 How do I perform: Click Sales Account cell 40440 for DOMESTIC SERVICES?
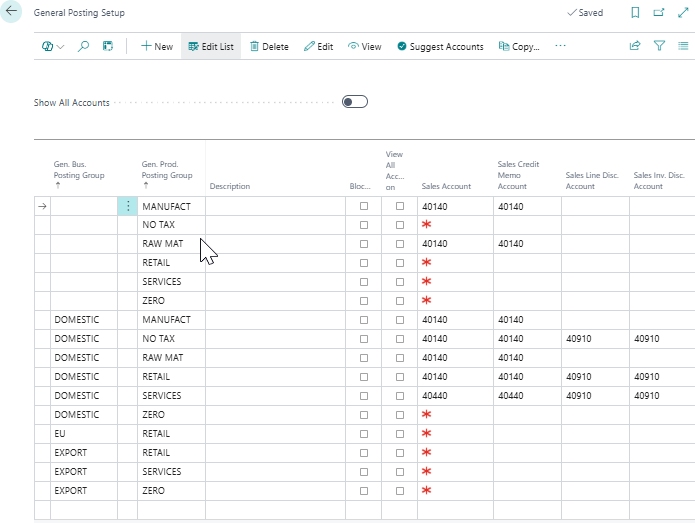[434, 396]
